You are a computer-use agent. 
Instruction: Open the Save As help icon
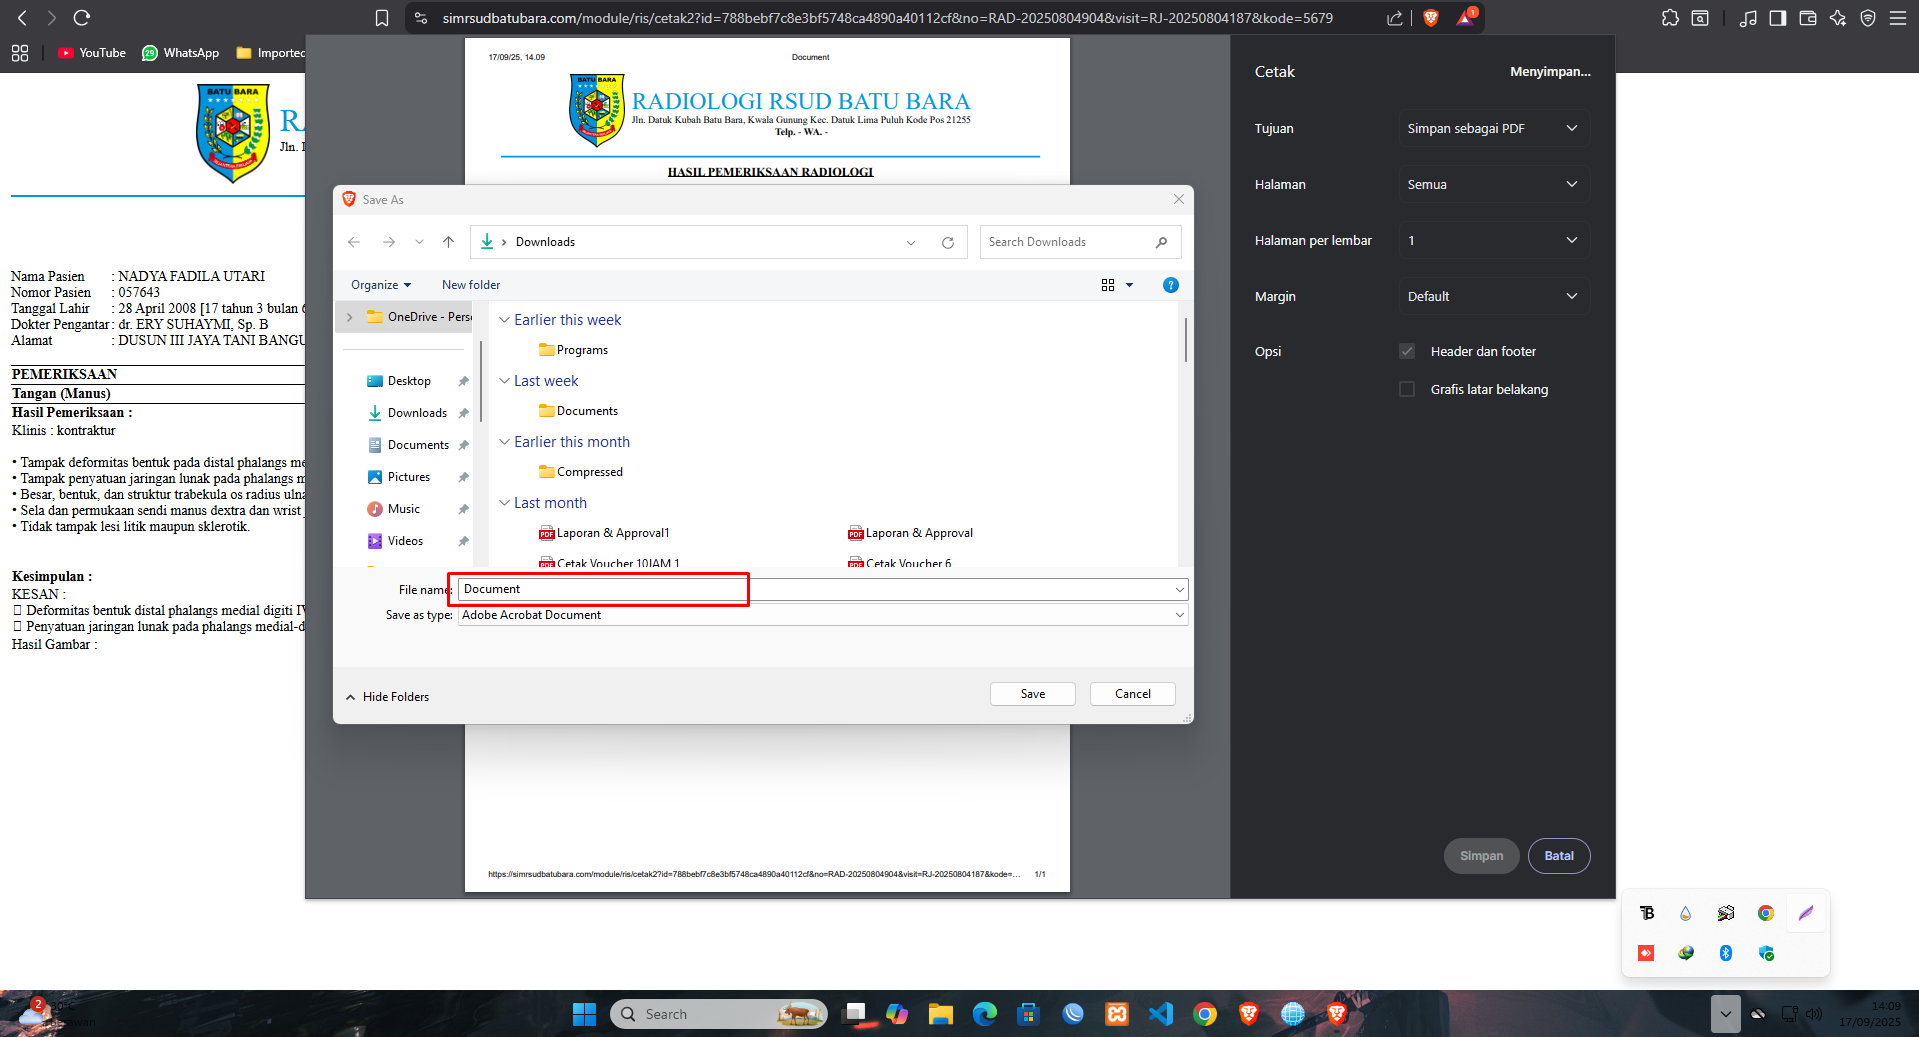[1171, 285]
